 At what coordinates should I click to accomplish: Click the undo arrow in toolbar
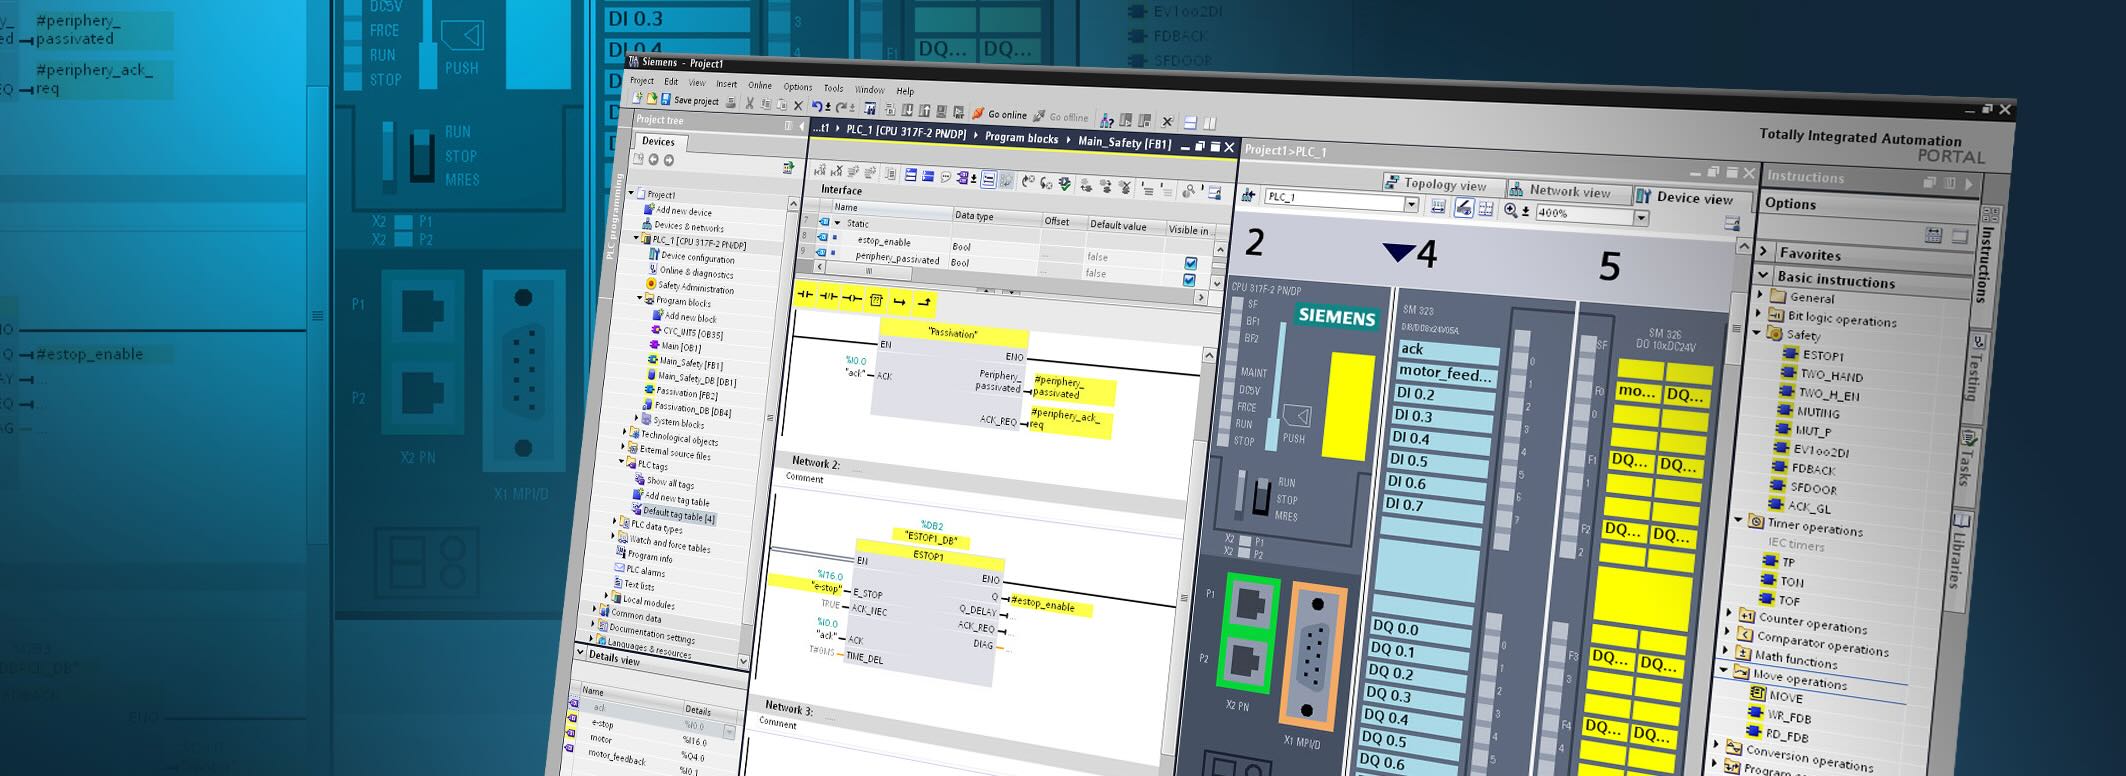click(817, 106)
